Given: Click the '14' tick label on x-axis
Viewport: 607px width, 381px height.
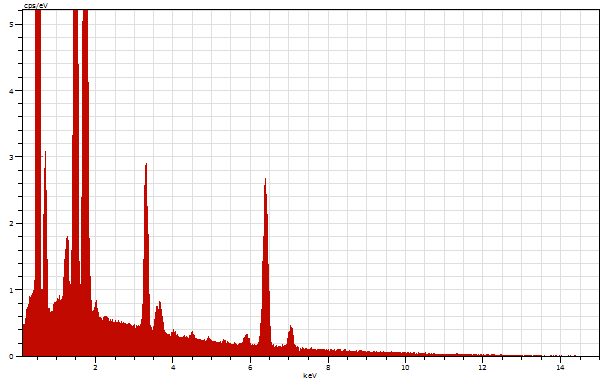Looking at the screenshot, I should [x=560, y=367].
